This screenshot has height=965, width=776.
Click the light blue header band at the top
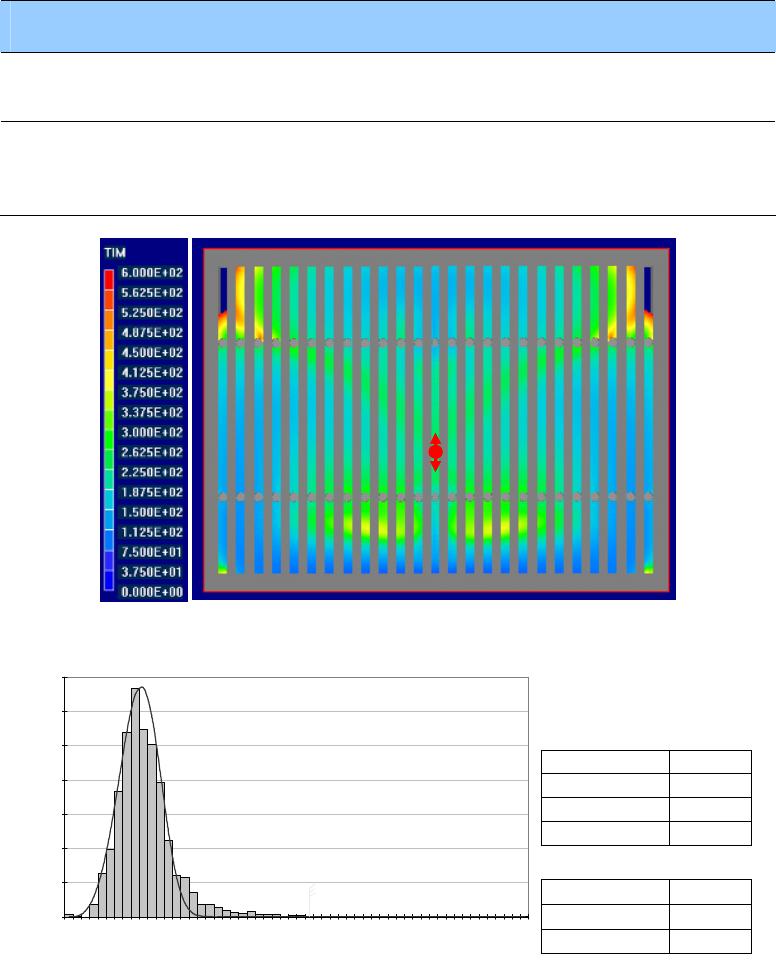point(388,26)
